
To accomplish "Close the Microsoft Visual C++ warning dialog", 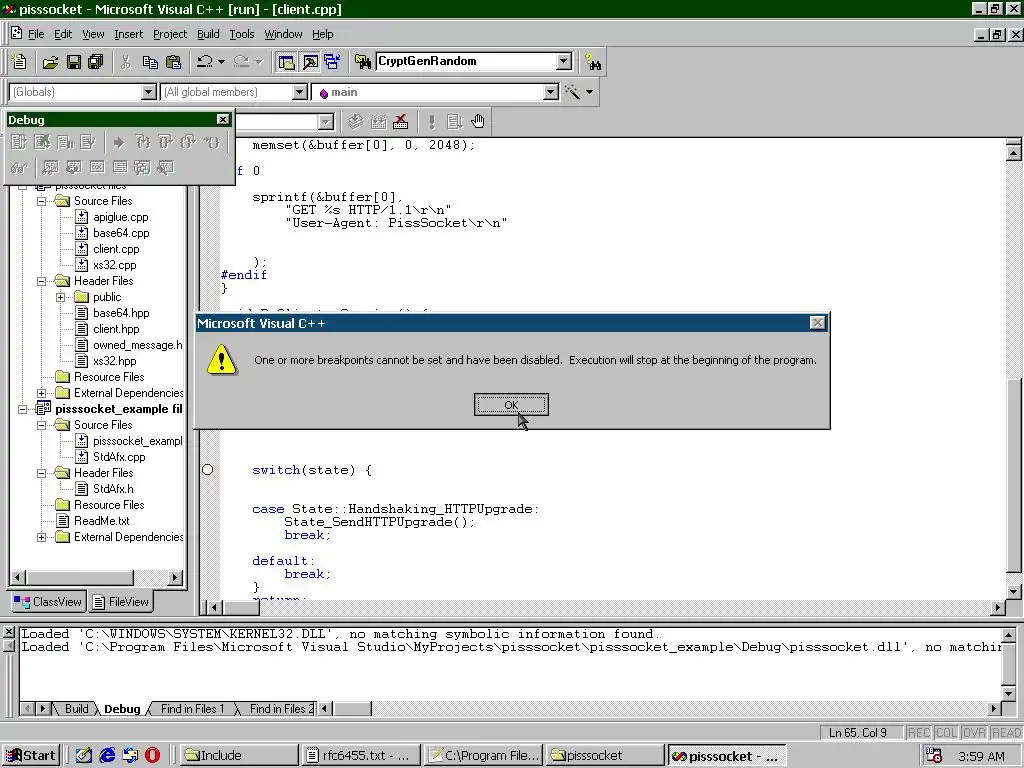I will [x=817, y=323].
